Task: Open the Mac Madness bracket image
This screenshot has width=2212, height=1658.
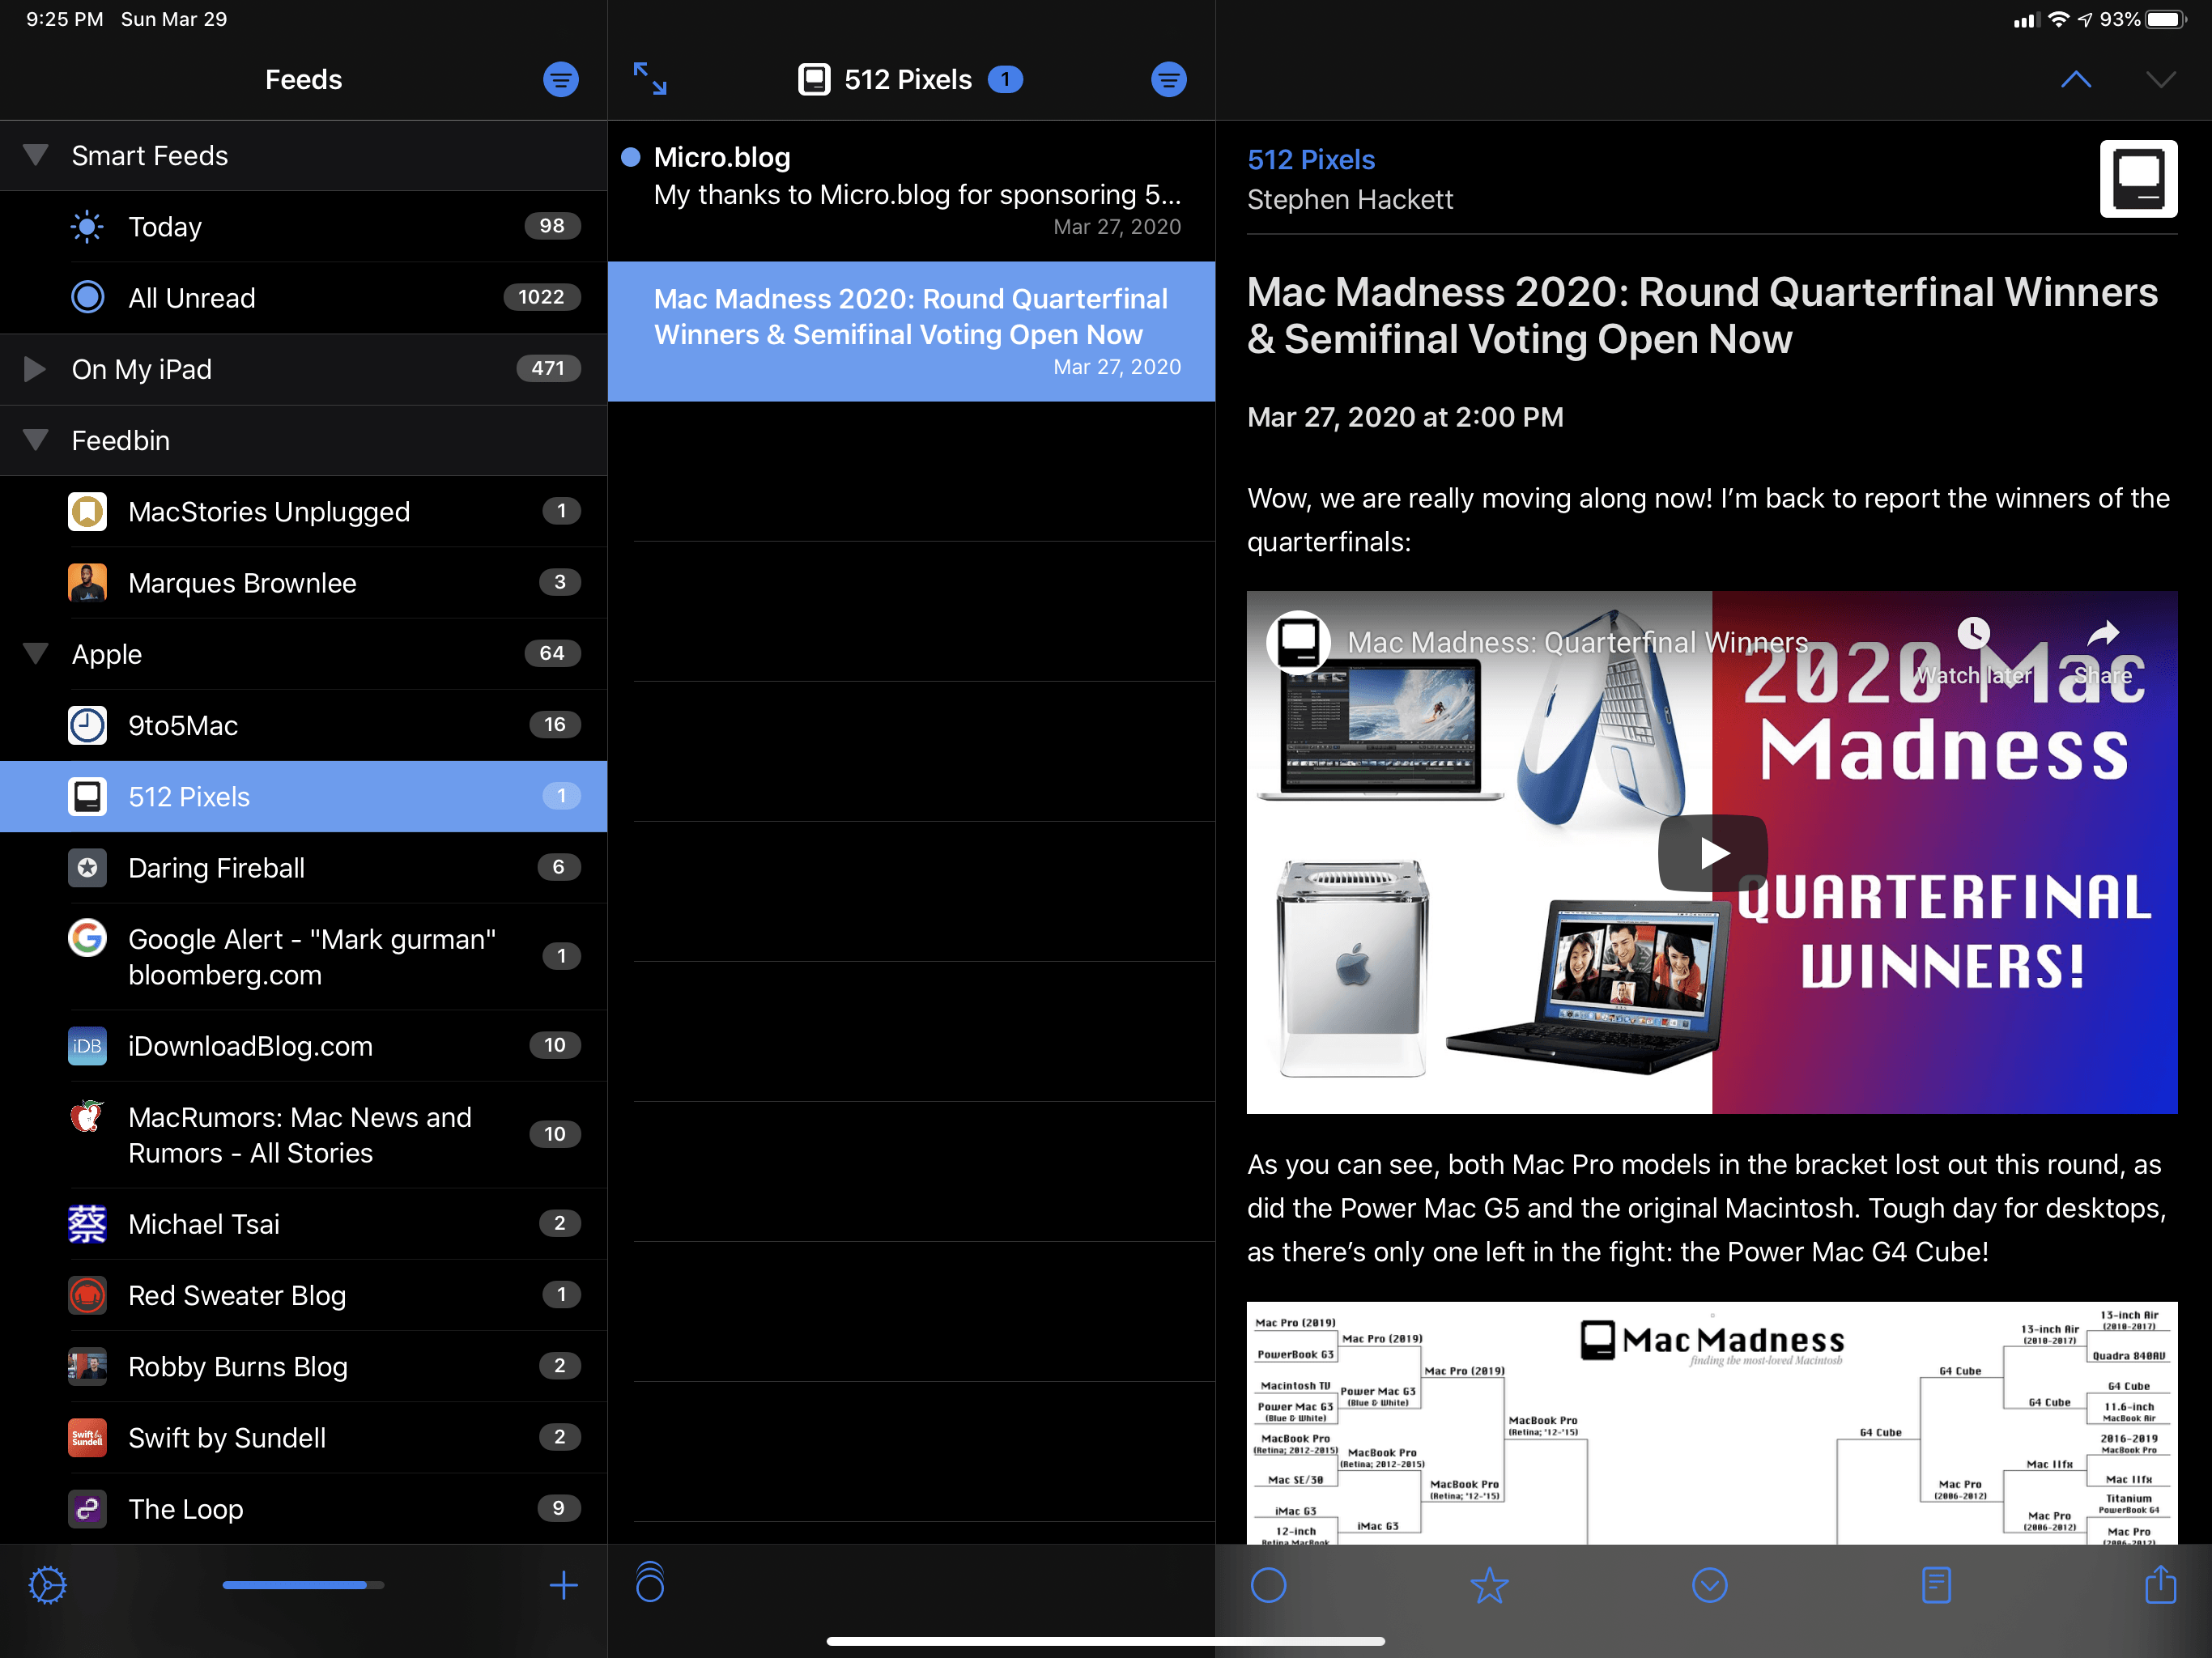Action: click(x=1712, y=1422)
